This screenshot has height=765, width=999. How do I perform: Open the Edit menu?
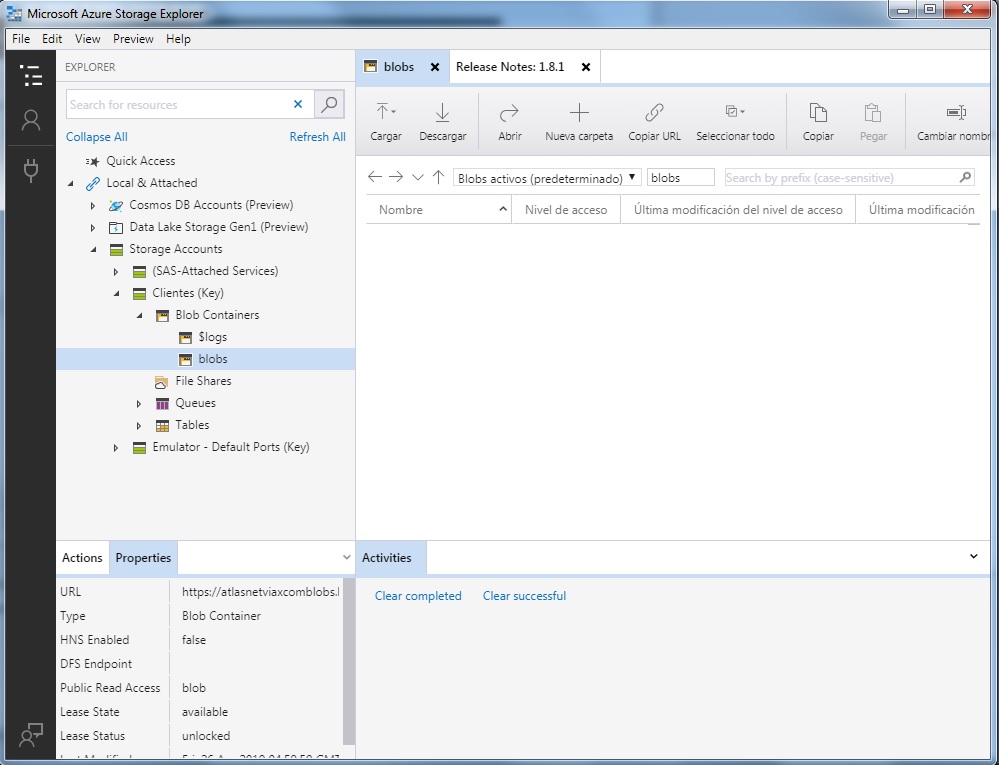pos(52,39)
